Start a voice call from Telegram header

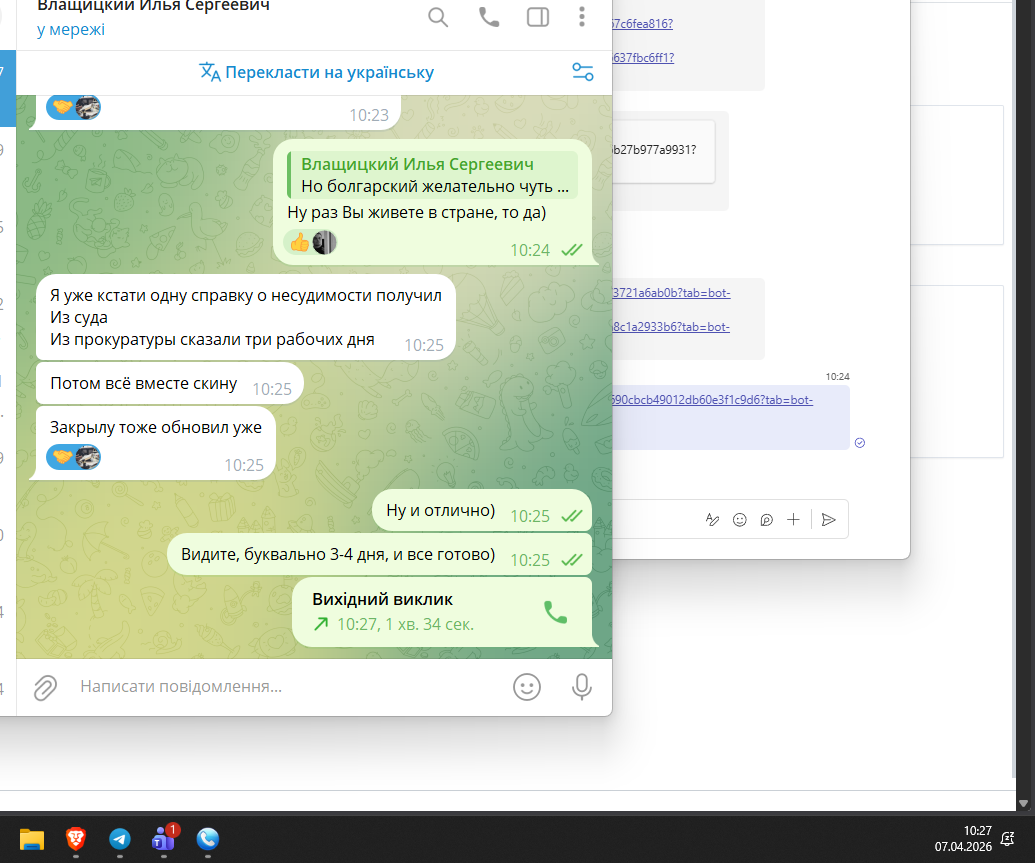(x=488, y=17)
